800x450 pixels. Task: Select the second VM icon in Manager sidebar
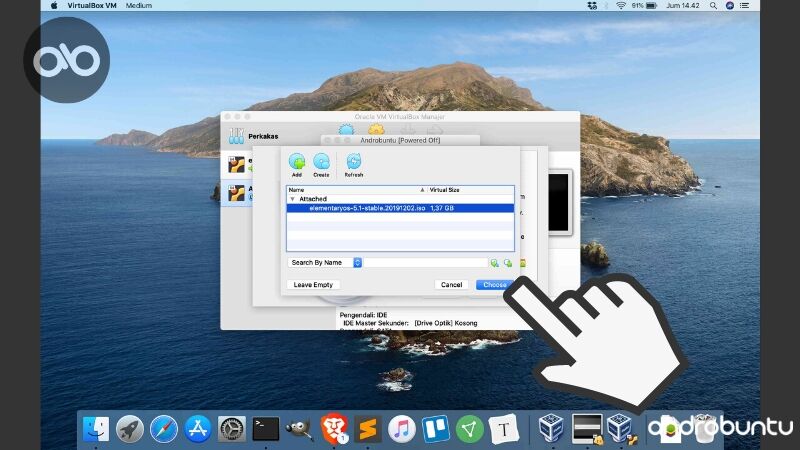pos(236,194)
